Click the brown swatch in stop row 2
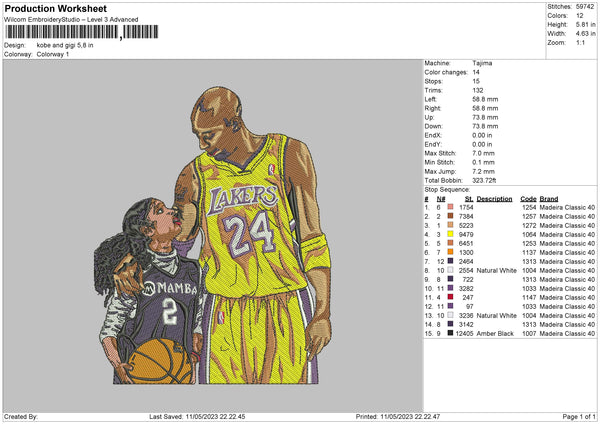This screenshot has height=424, width=600. point(450,216)
